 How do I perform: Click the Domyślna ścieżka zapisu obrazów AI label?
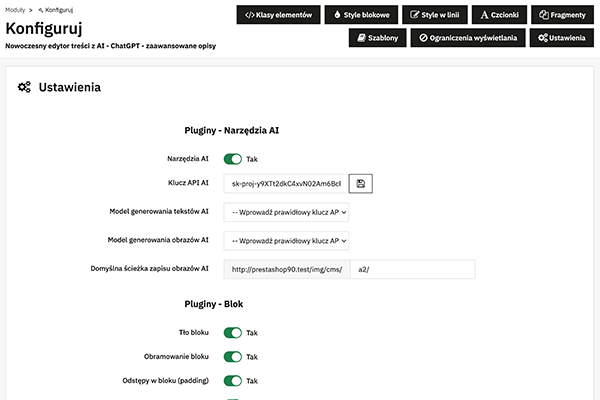pyautogui.click(x=150, y=269)
